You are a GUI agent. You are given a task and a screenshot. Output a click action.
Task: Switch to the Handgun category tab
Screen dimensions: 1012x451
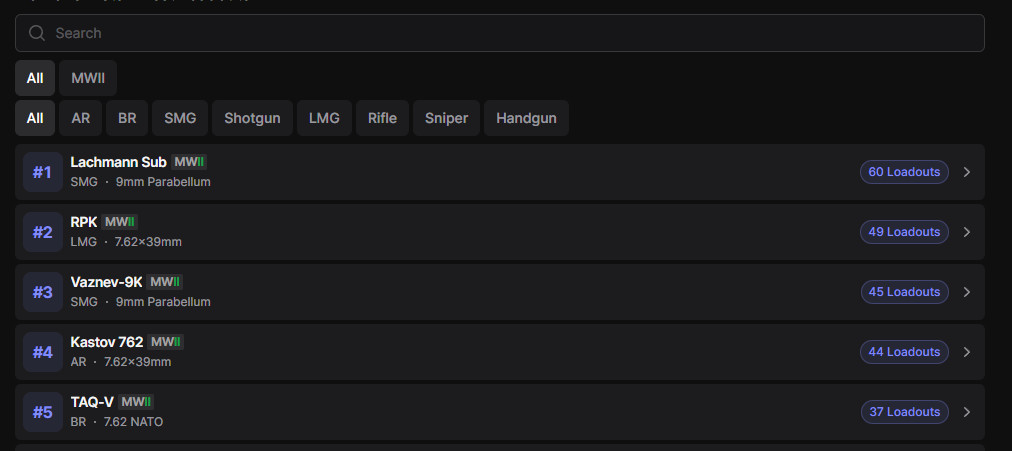(526, 118)
